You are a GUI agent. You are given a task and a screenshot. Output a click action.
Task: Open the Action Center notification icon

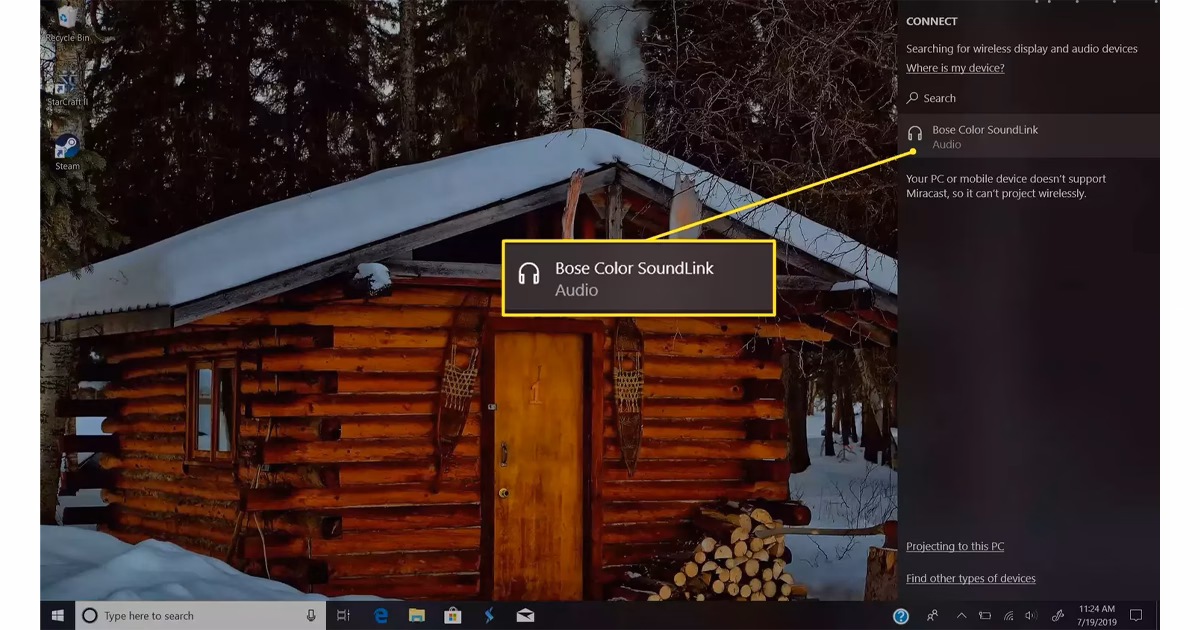click(x=1135, y=616)
